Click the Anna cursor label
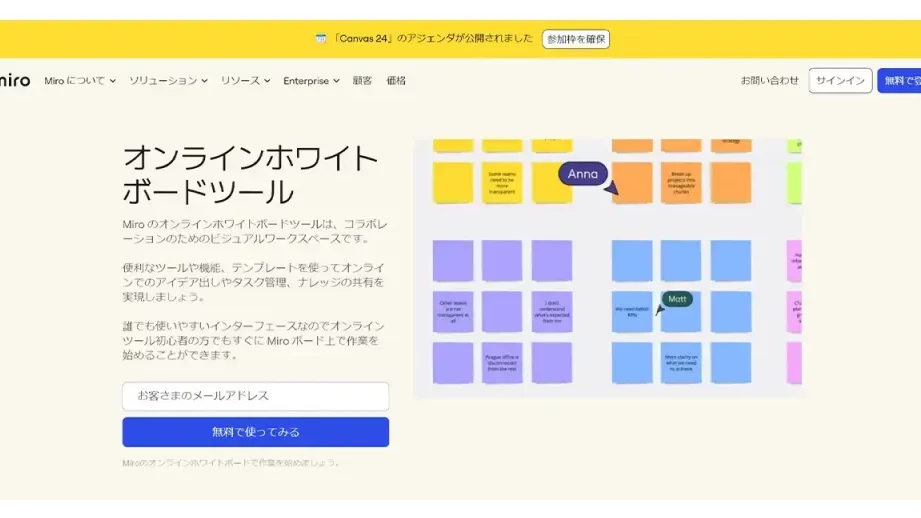921x518 pixels. tap(583, 174)
